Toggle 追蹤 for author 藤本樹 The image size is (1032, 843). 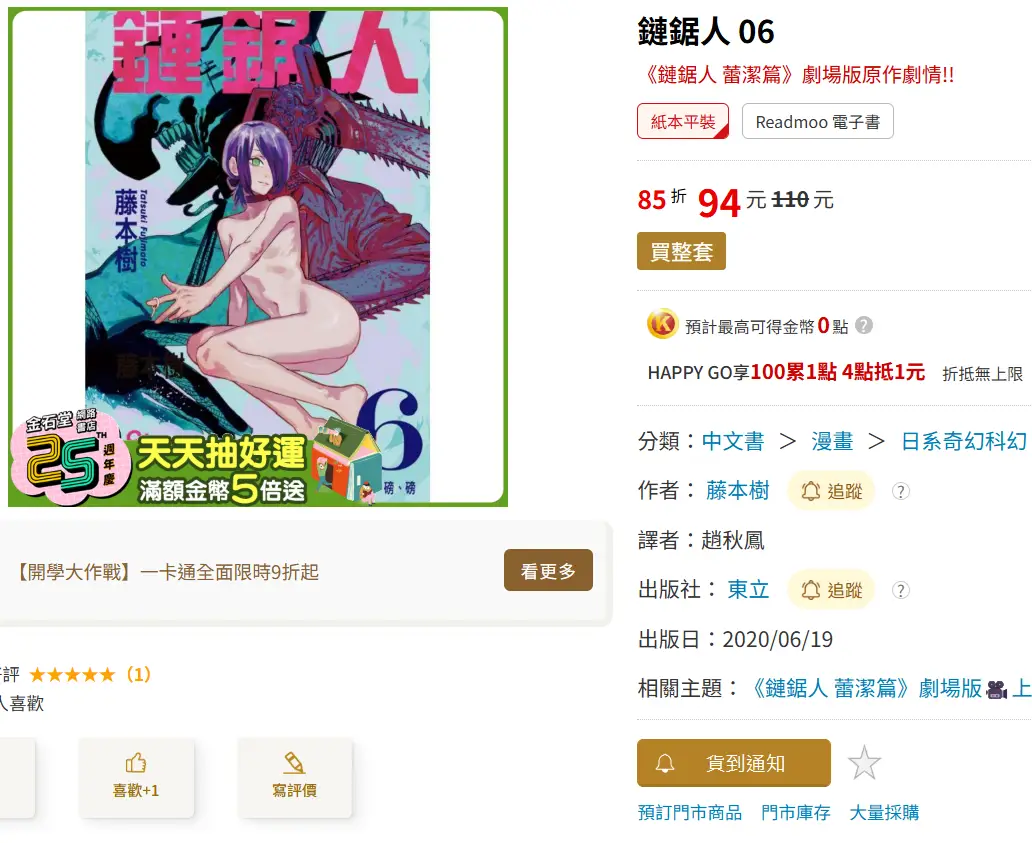click(831, 491)
